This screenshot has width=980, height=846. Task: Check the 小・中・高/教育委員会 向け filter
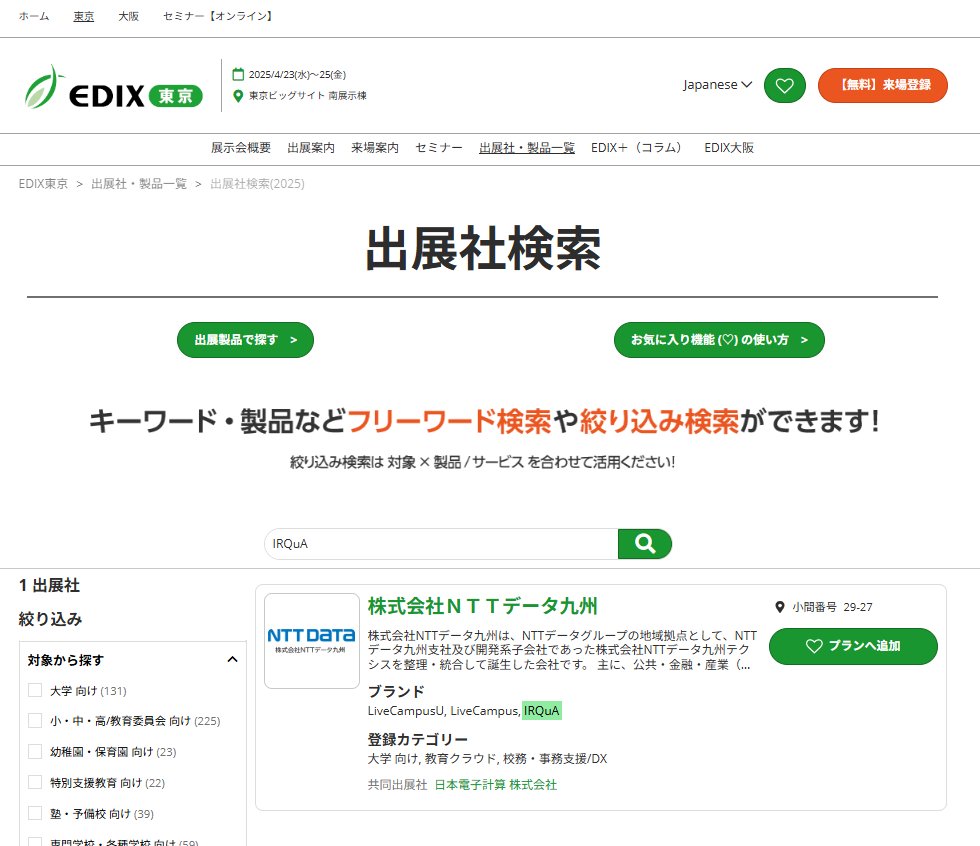pos(35,720)
